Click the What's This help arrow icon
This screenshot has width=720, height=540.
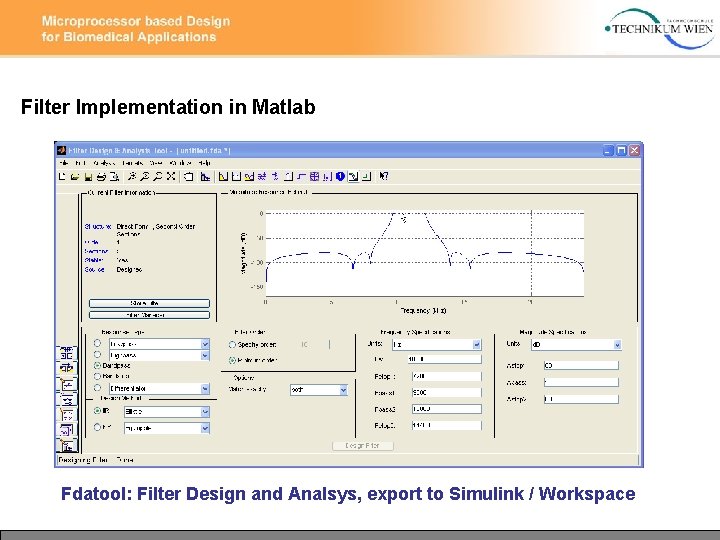383,176
